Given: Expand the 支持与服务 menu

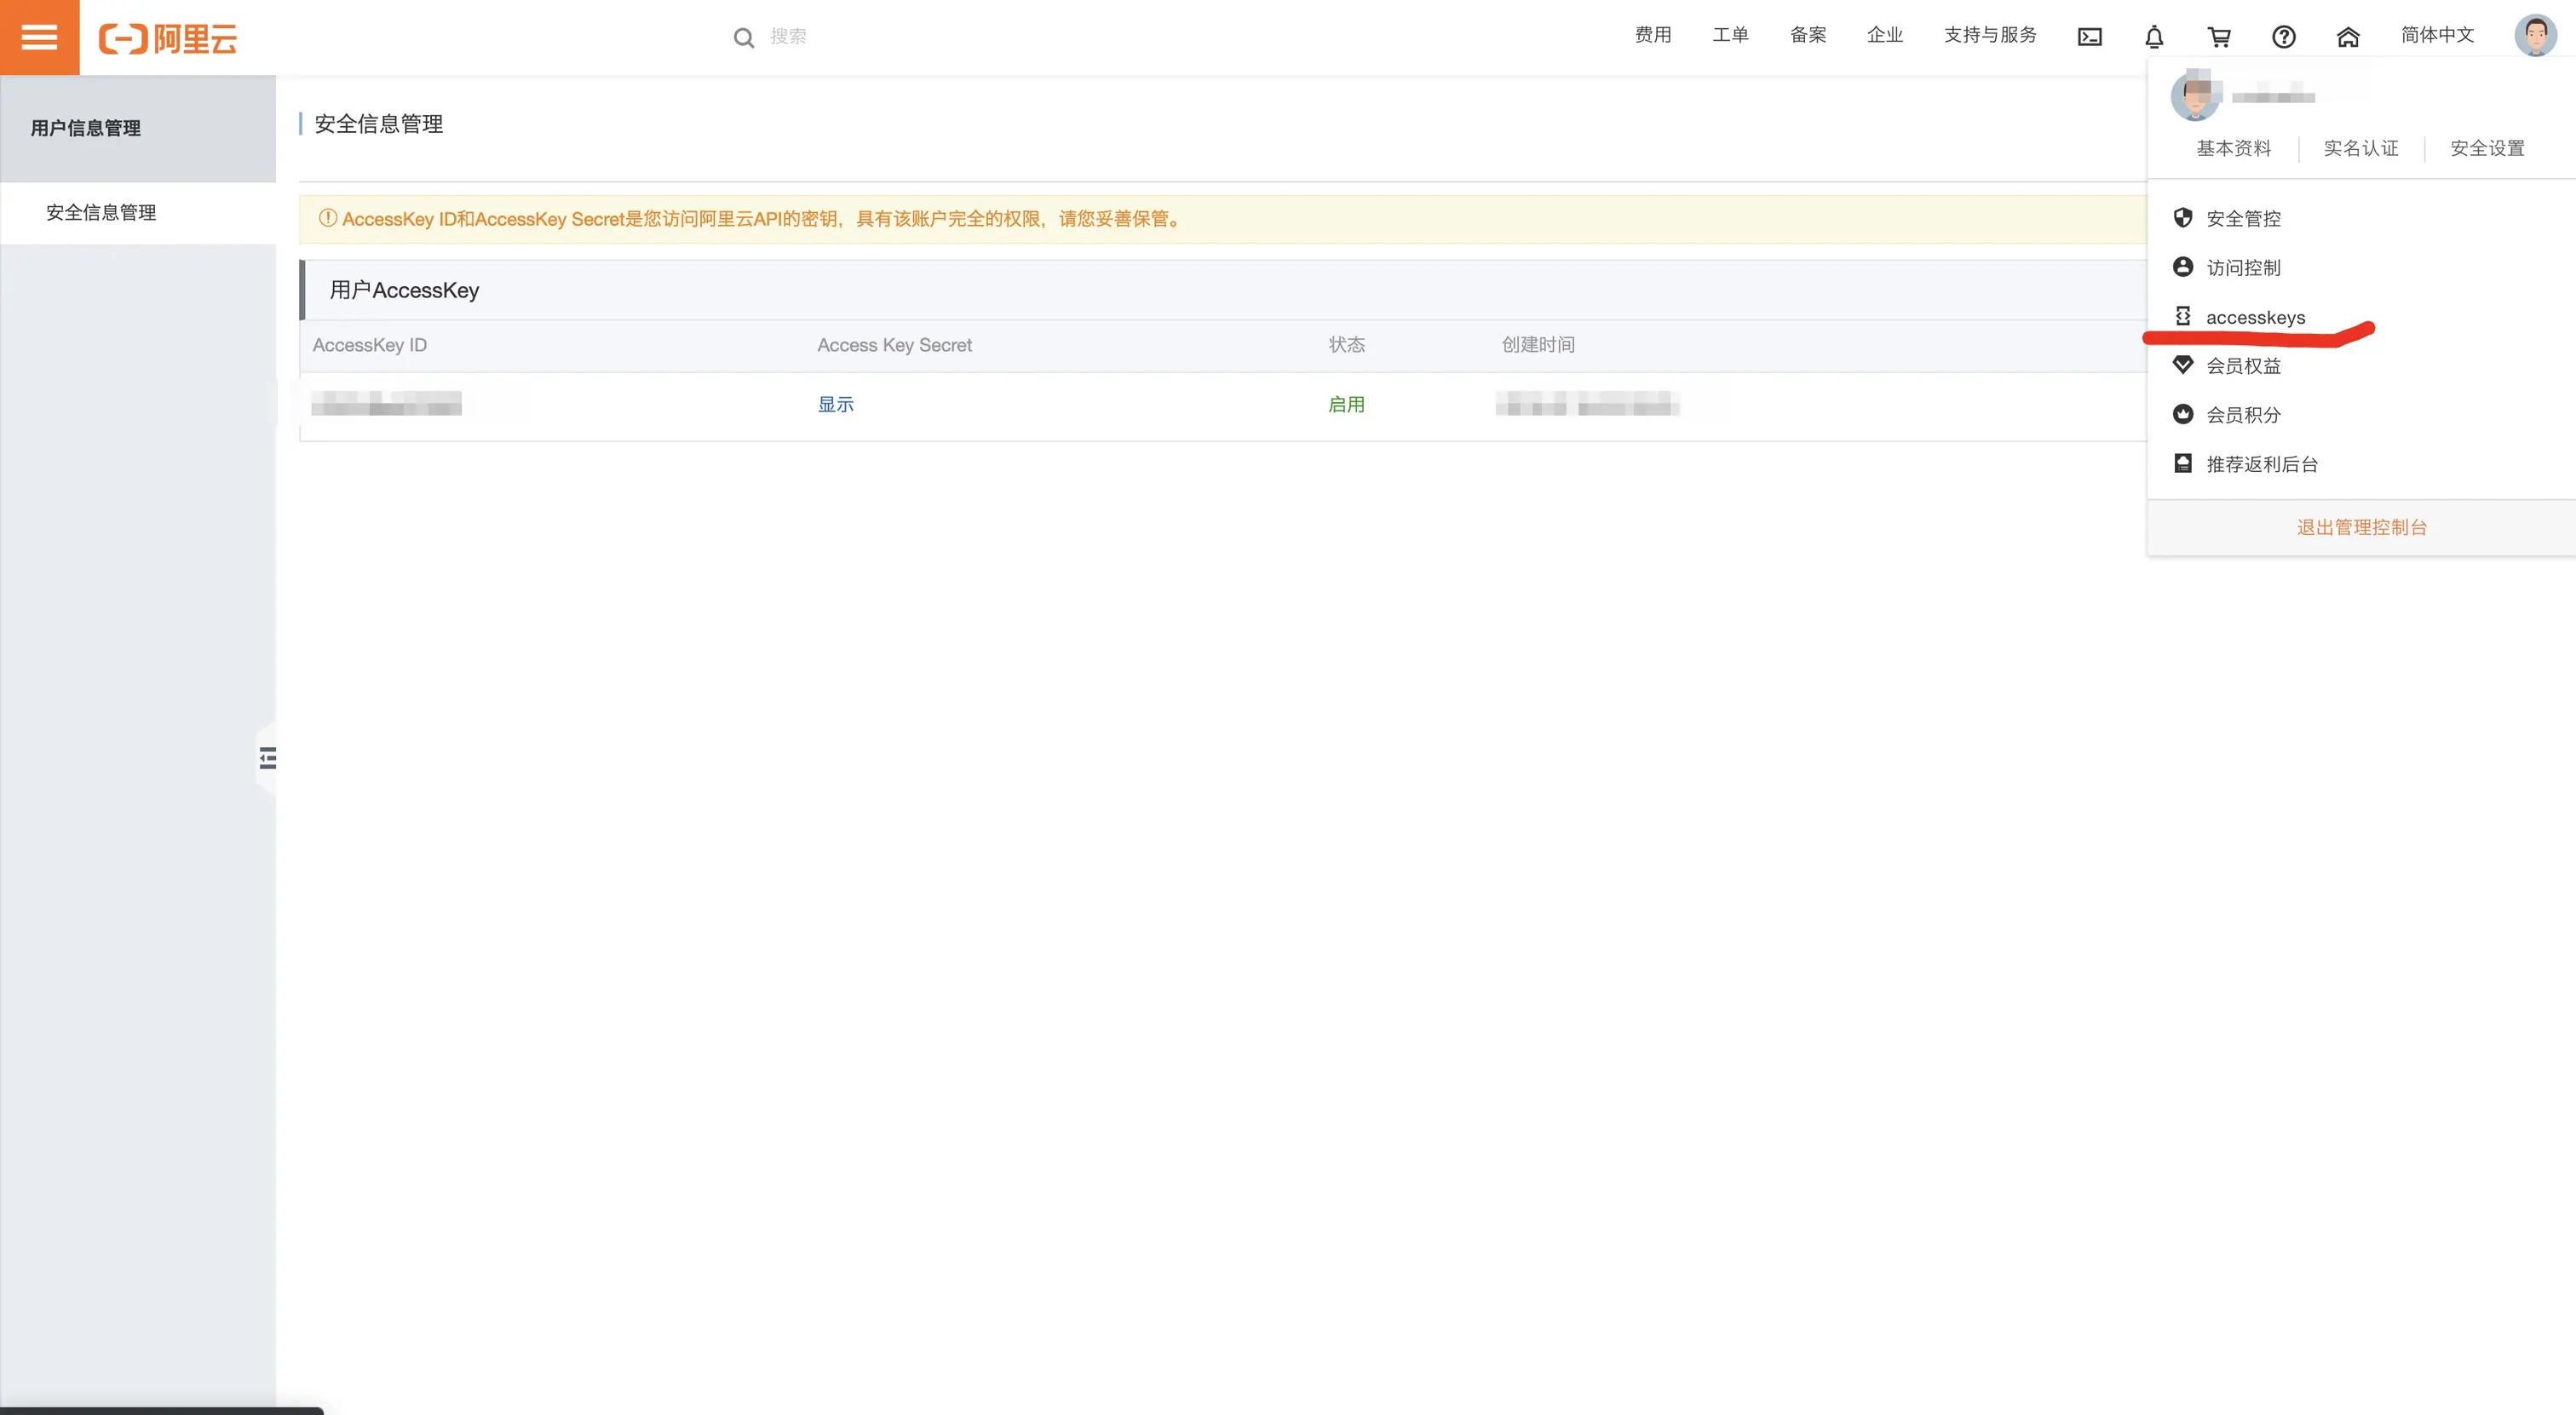Looking at the screenshot, I should tap(1990, 35).
